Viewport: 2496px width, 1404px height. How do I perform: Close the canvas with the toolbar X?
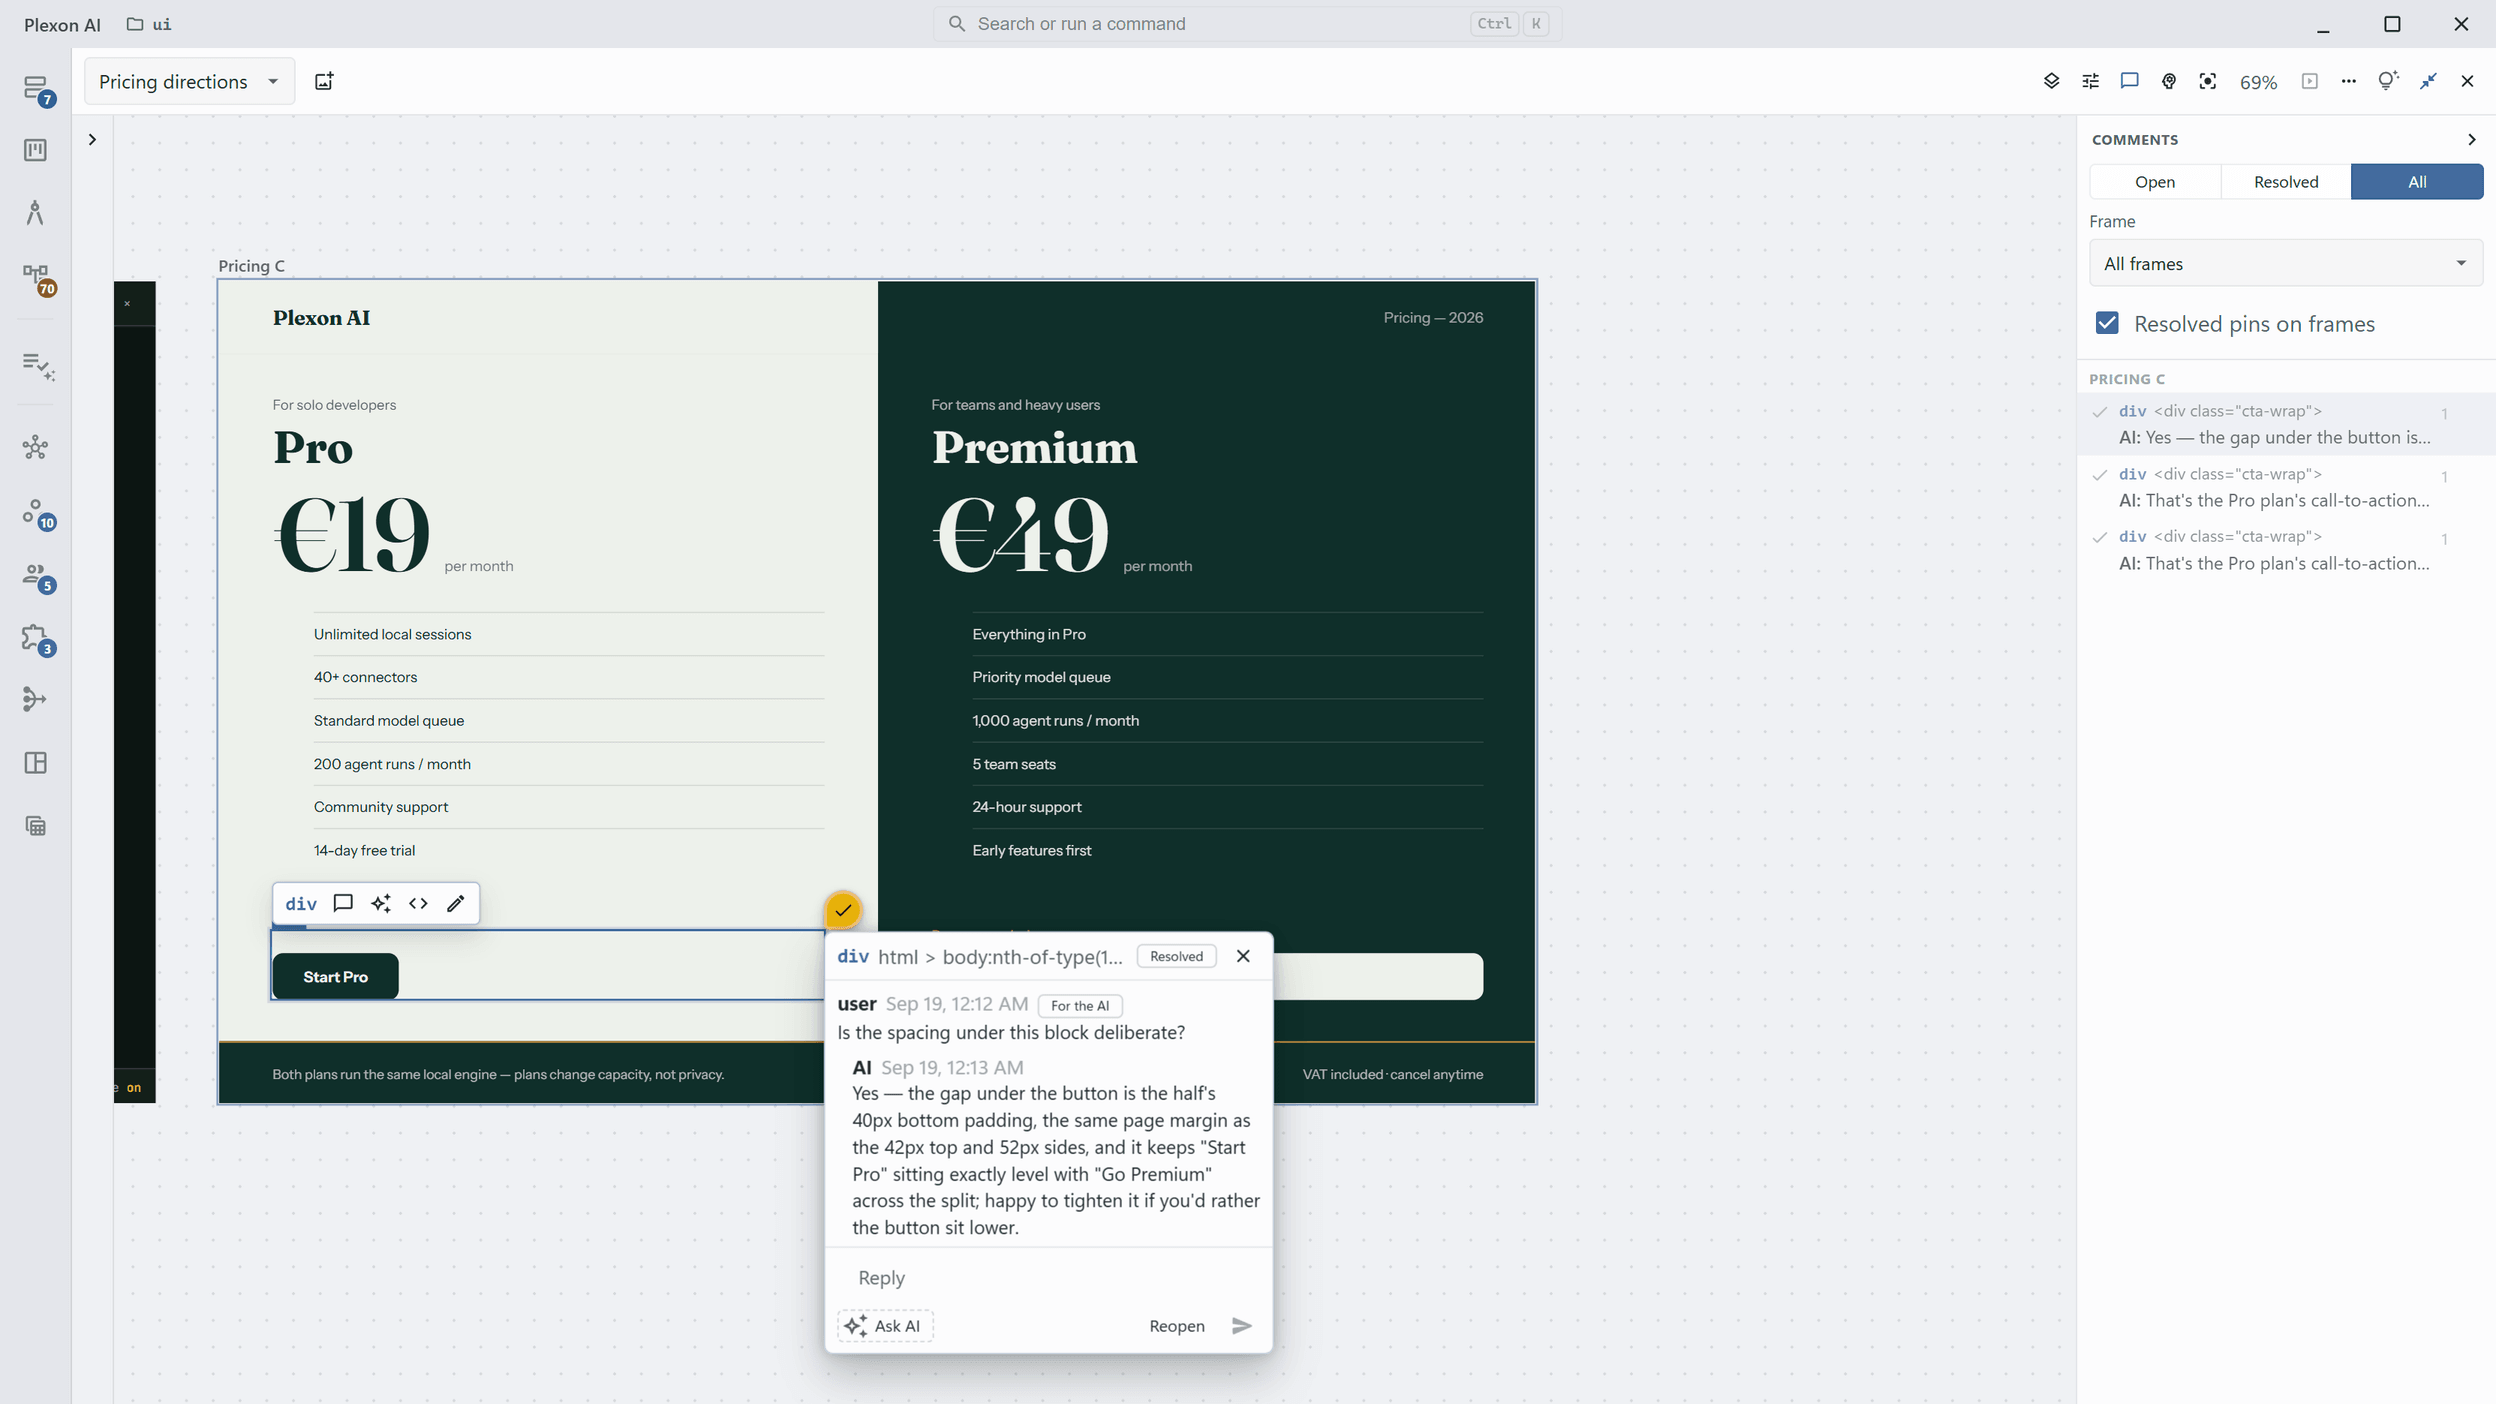[2467, 81]
